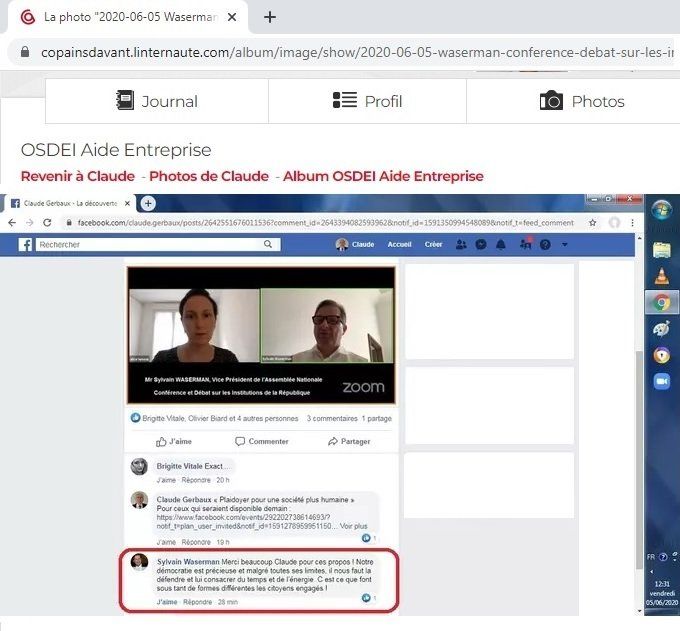The height and width of the screenshot is (631, 680).
Task: Open the Chrome three-dot menu in the Facebook window
Action: [632, 223]
